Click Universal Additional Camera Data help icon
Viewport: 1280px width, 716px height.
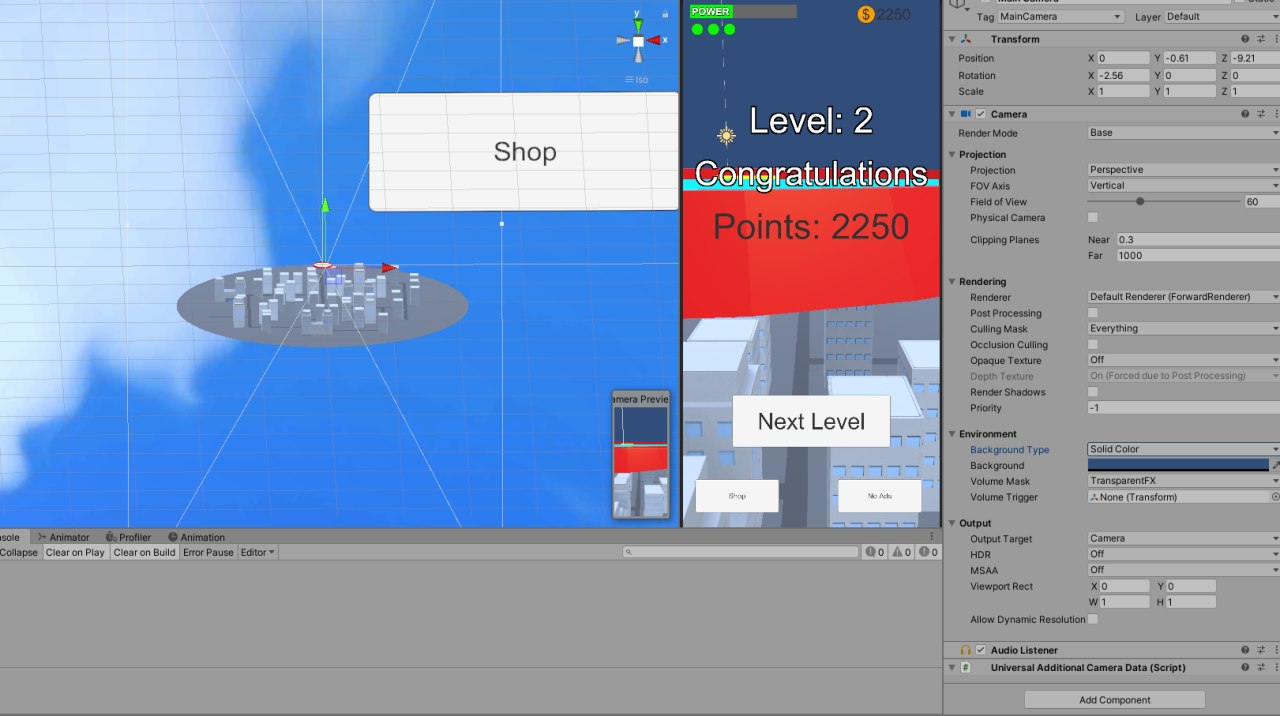coord(1245,667)
